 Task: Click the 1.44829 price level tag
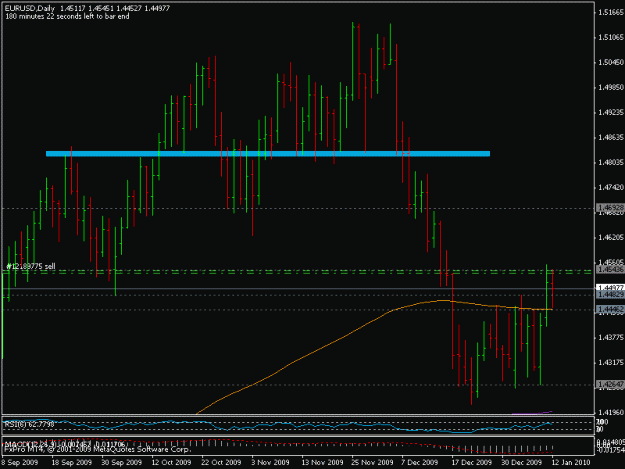610,294
